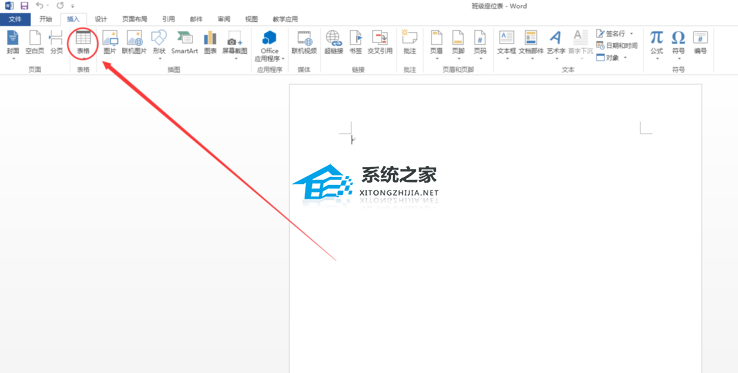Open the Customize Quick Access Toolbar arrow

coord(72,7)
